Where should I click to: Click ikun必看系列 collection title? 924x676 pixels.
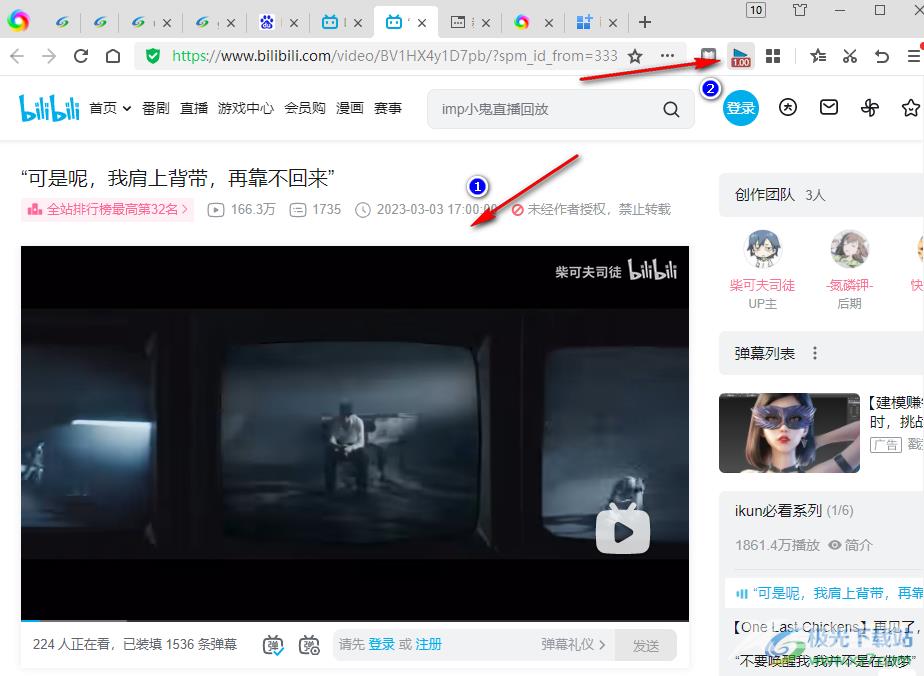click(778, 510)
